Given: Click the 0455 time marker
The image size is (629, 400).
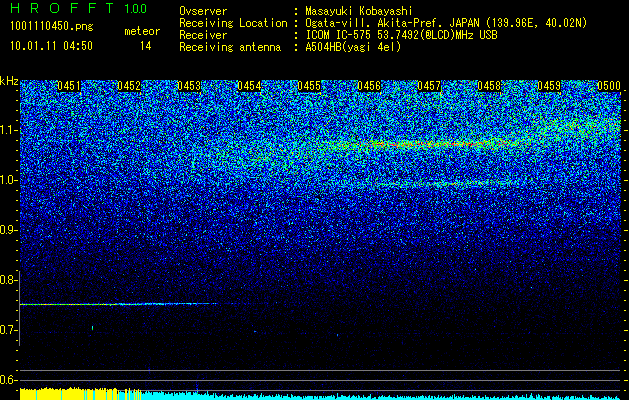Looking at the screenshot, I should (x=309, y=86).
